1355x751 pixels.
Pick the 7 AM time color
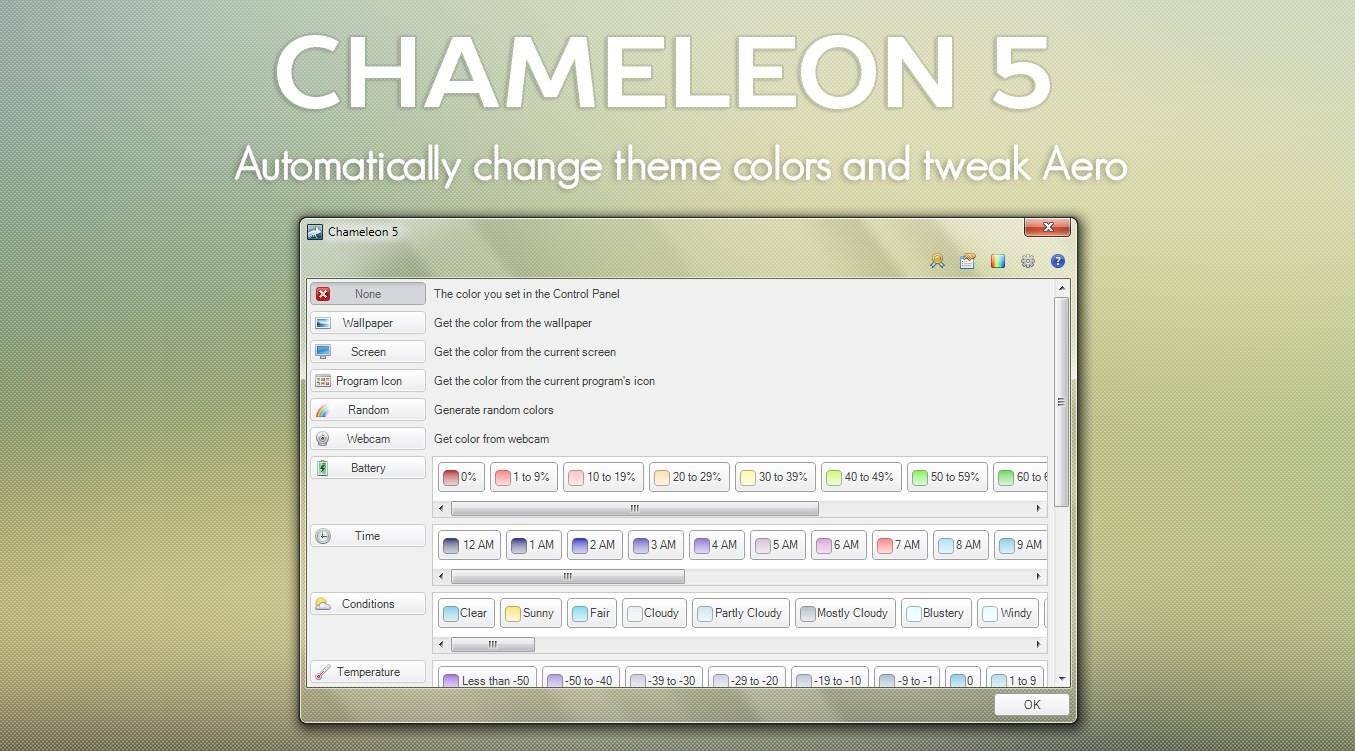pyautogui.click(x=900, y=545)
